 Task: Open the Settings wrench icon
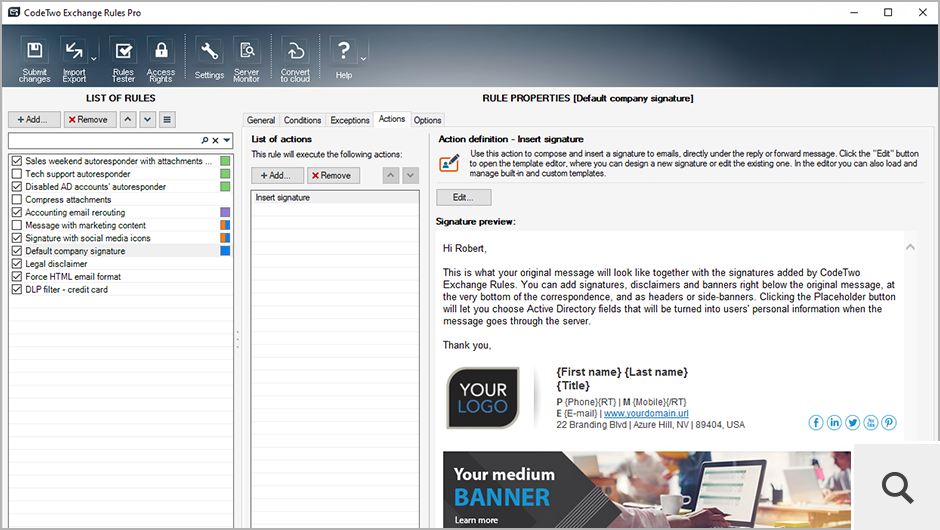(x=209, y=59)
